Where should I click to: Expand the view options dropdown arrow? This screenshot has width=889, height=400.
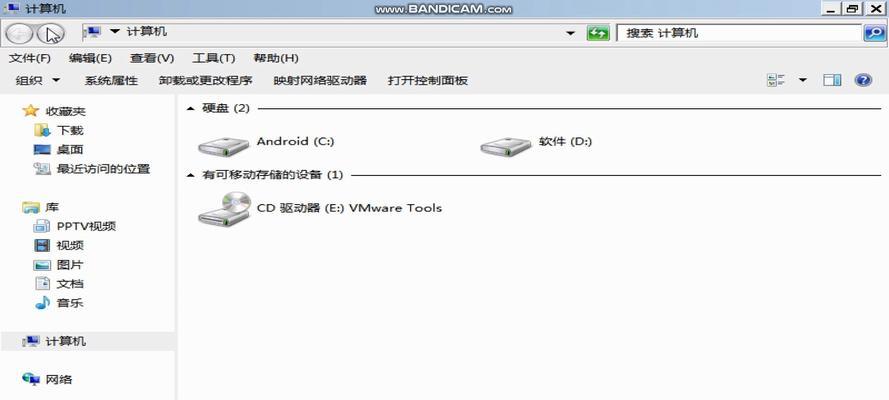click(x=802, y=80)
